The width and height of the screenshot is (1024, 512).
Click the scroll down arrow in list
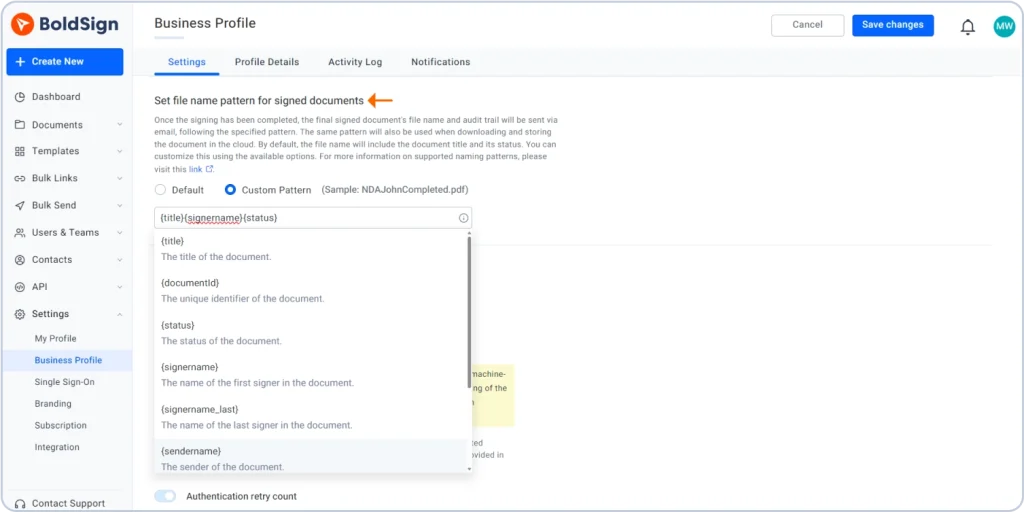469,468
